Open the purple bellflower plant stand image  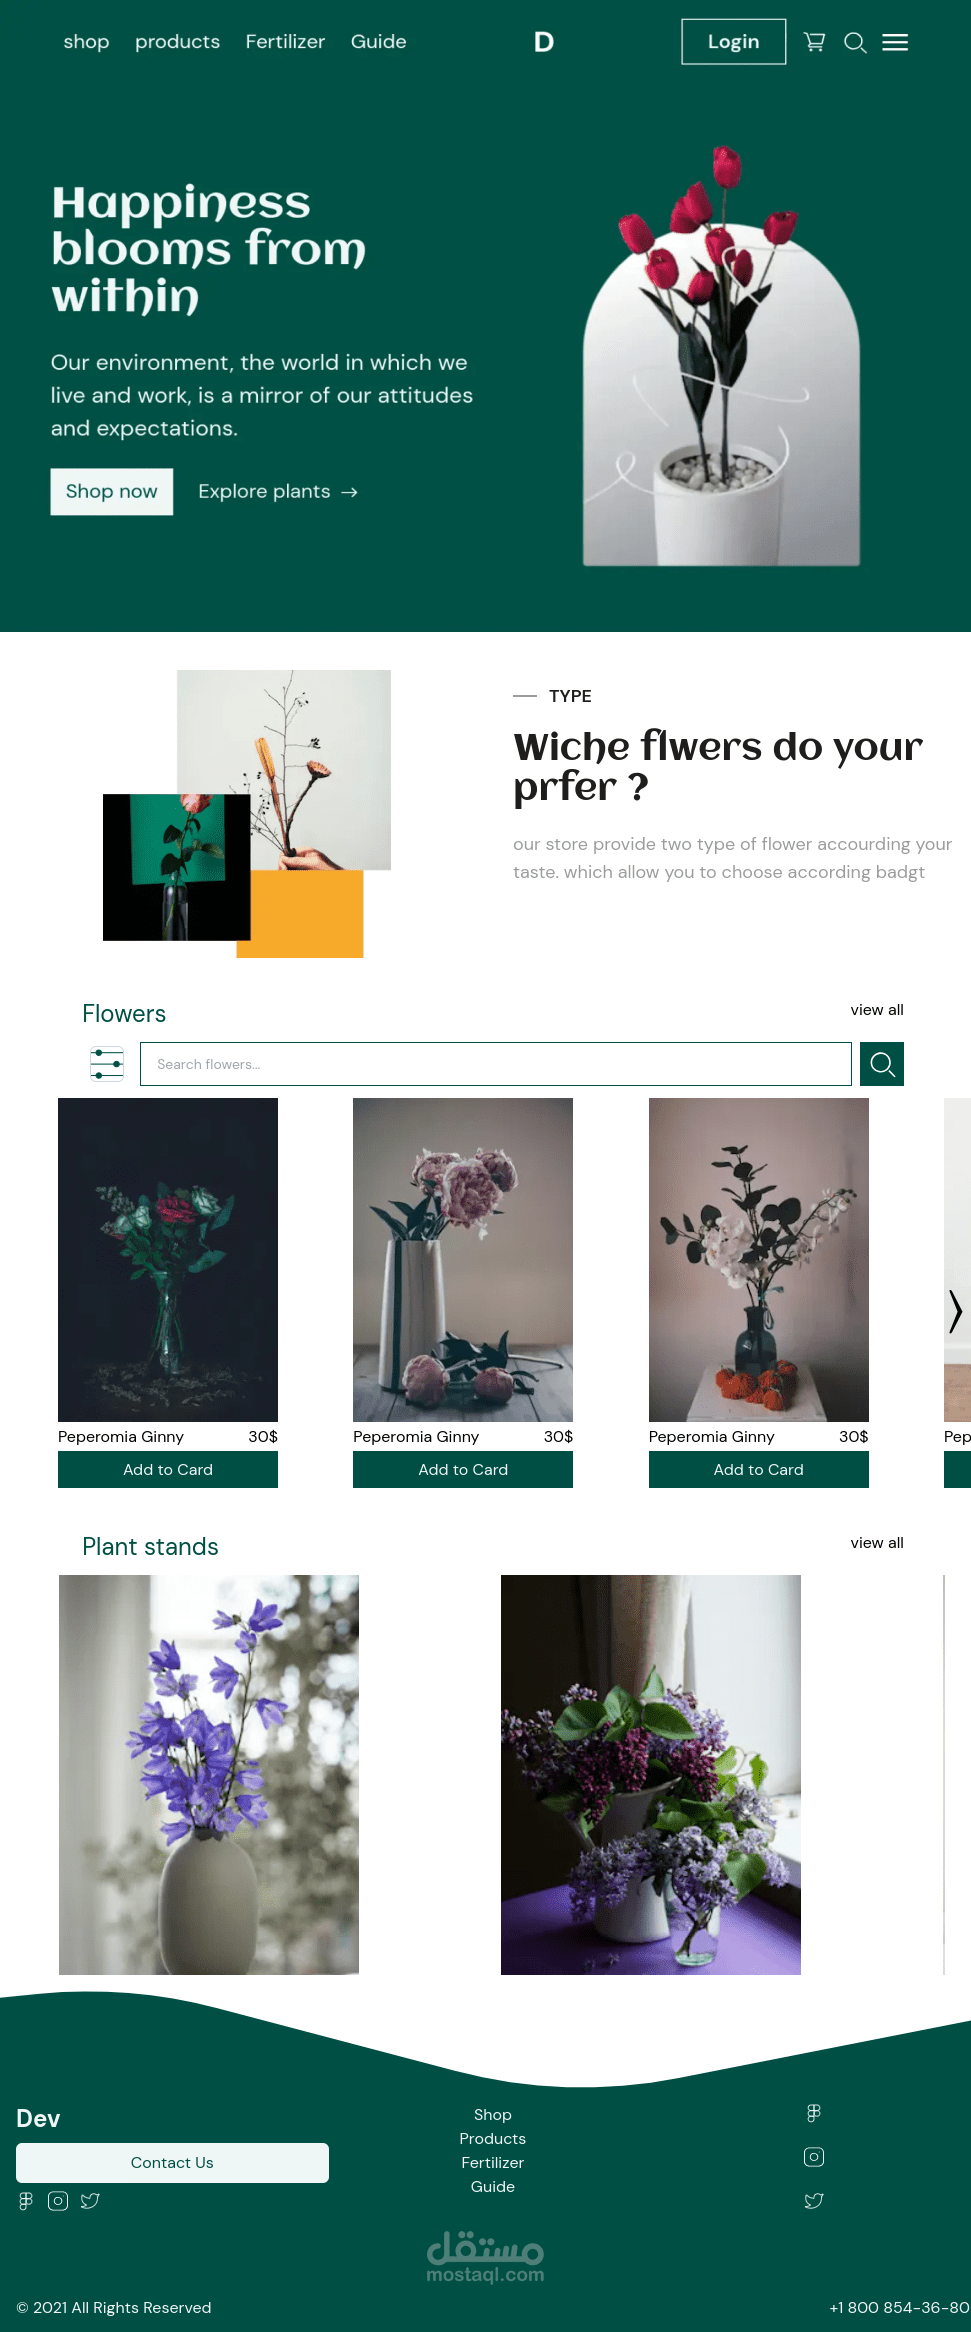pyautogui.click(x=209, y=1775)
